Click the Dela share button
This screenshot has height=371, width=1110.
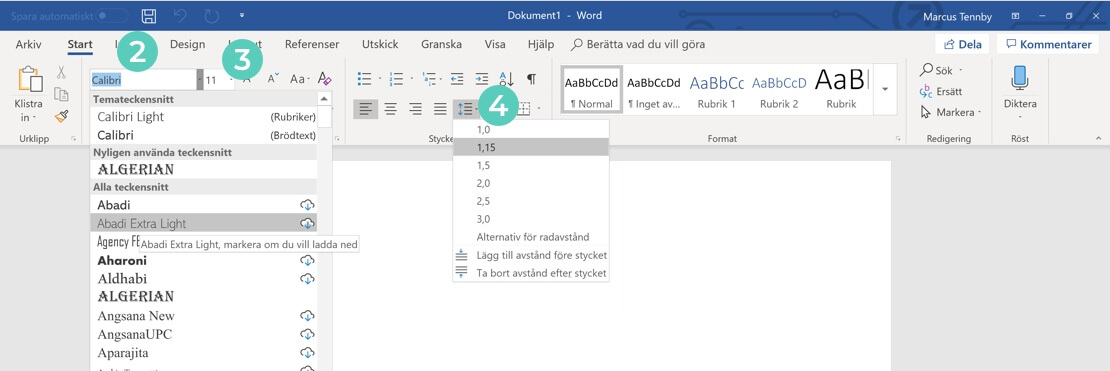coord(961,44)
